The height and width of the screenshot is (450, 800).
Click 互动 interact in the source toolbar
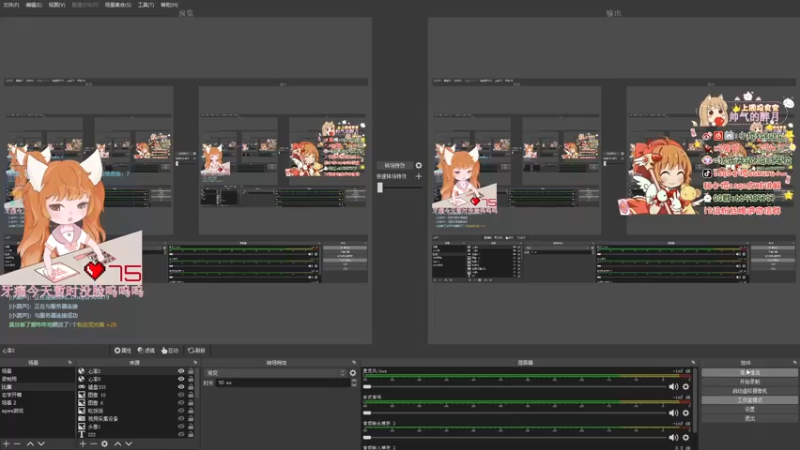169,351
